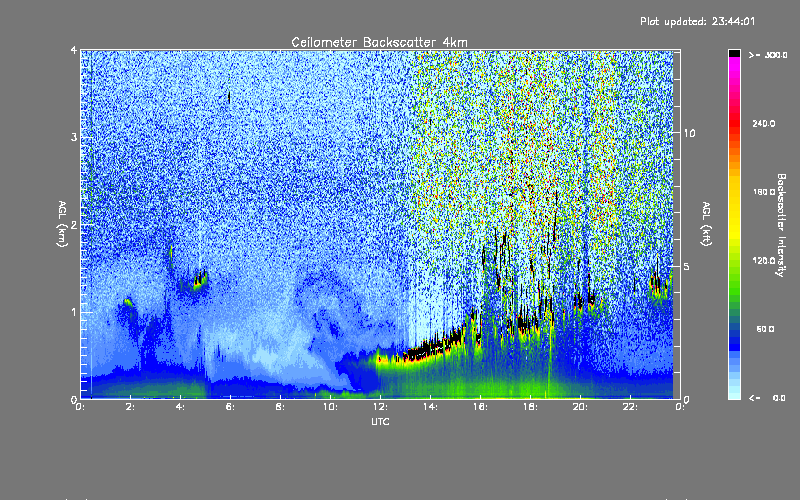
Task: Click the '18:' UTC tick label
Action: pos(530,407)
